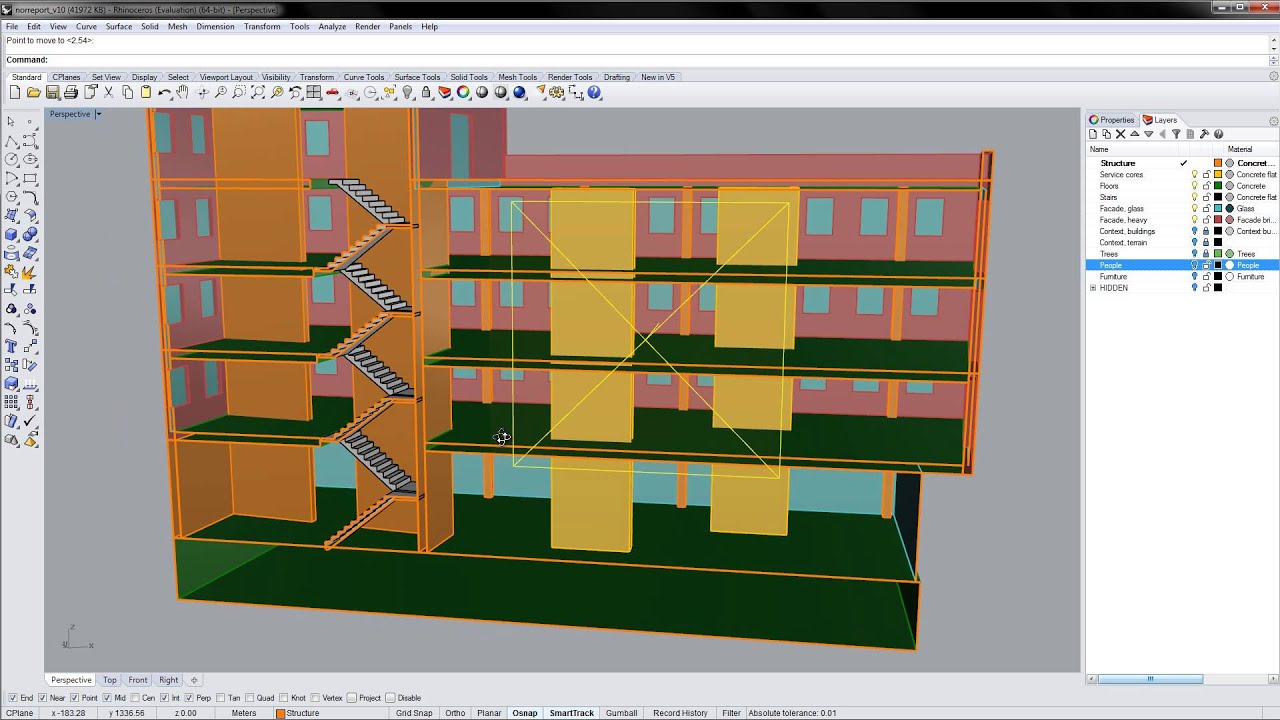This screenshot has width=1280, height=720.
Task: Hide the Floors layer with lightbulb
Action: [x=1194, y=186]
